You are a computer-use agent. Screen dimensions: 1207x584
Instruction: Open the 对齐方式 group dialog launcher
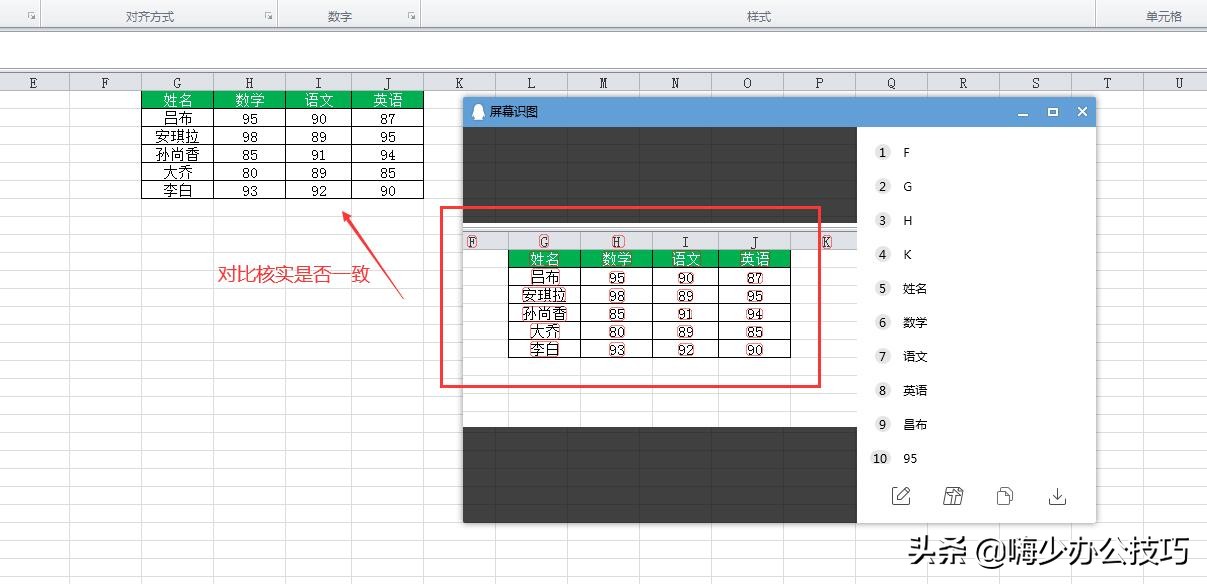tap(268, 16)
